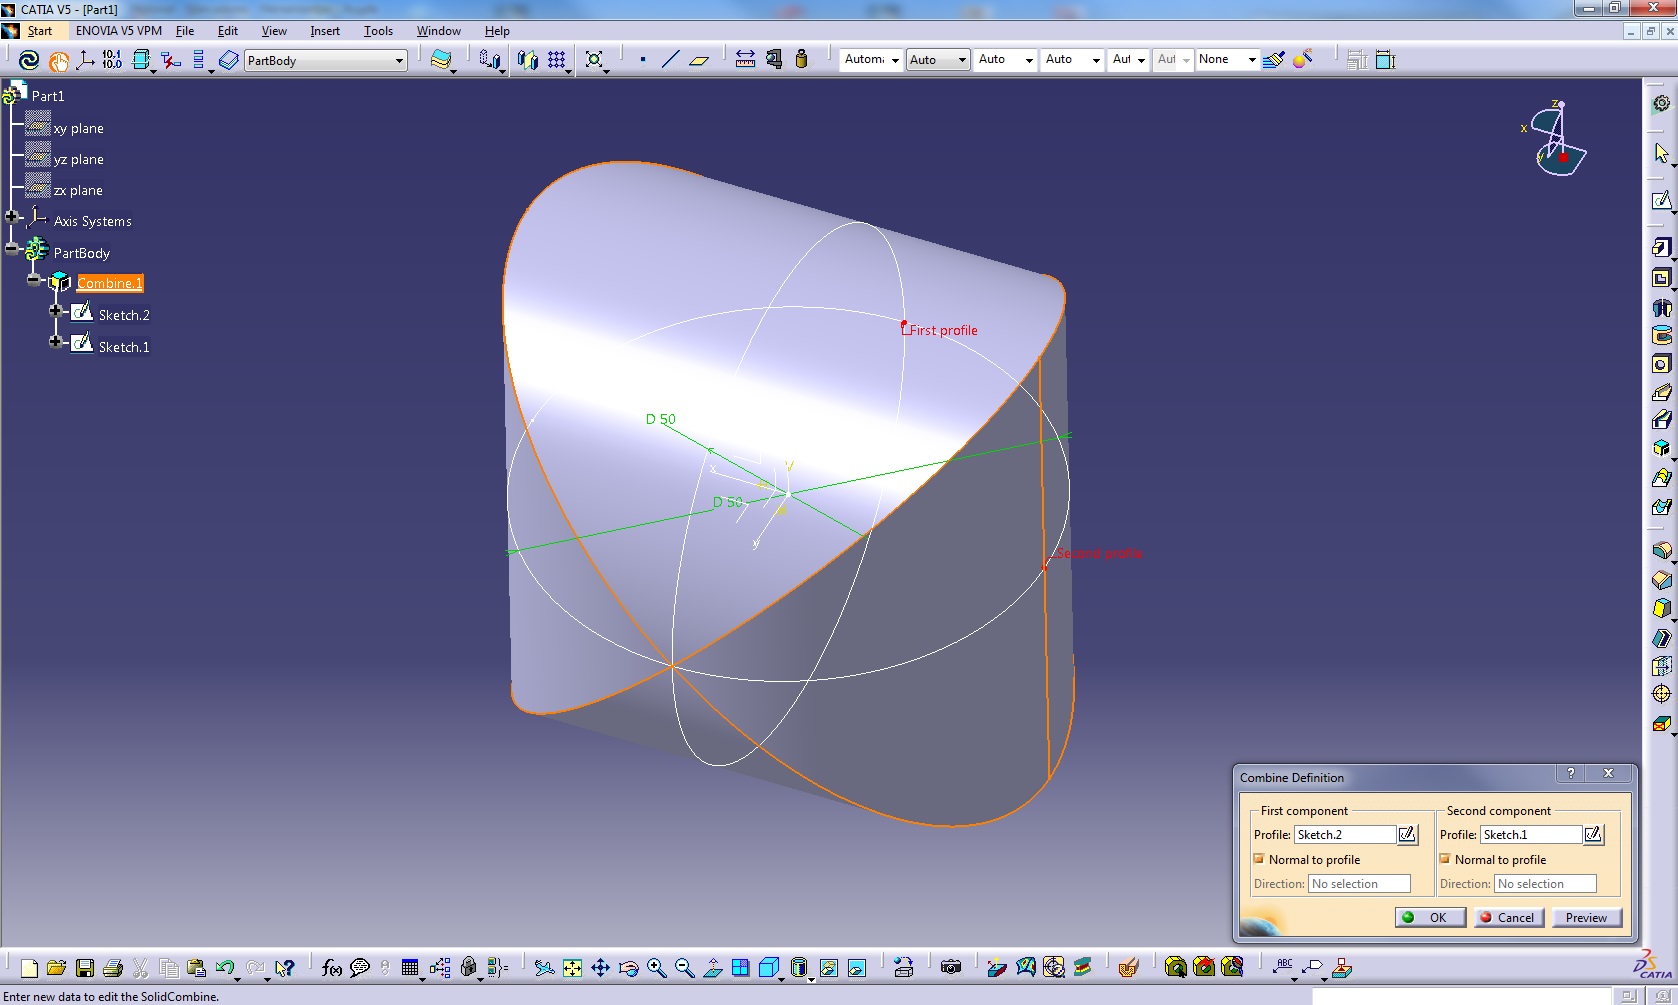Click Cancel in Combine Definition dialog
Screen dimensions: 1678x1005
(1509, 917)
